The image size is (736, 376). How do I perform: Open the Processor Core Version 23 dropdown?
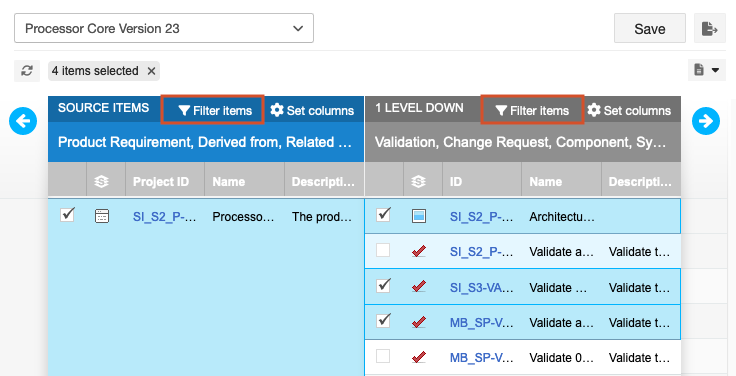click(164, 29)
